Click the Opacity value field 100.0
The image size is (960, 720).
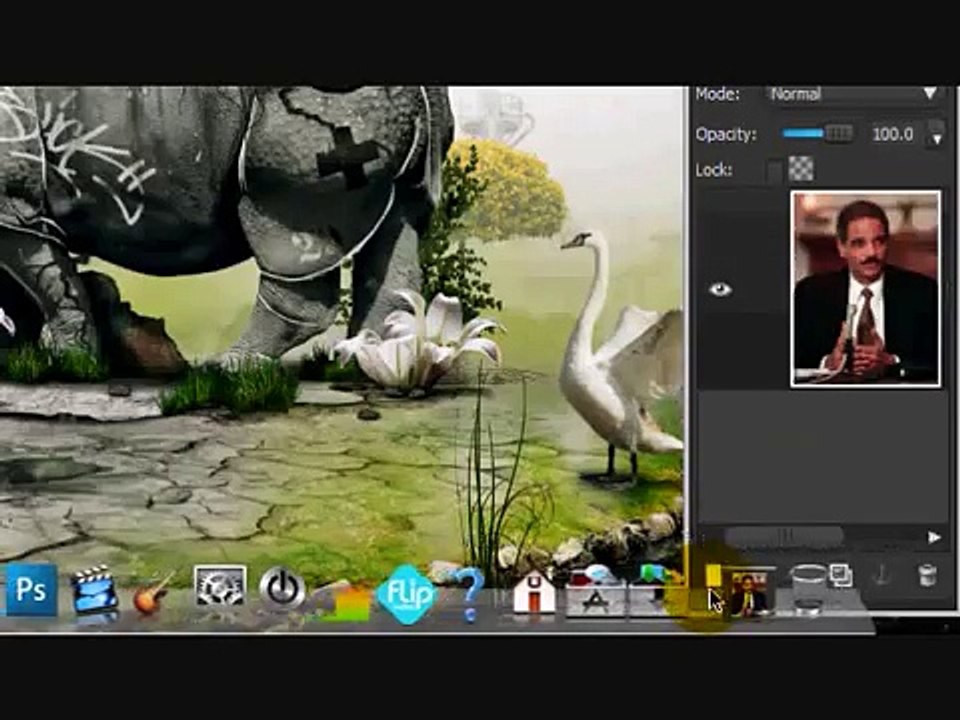click(893, 134)
